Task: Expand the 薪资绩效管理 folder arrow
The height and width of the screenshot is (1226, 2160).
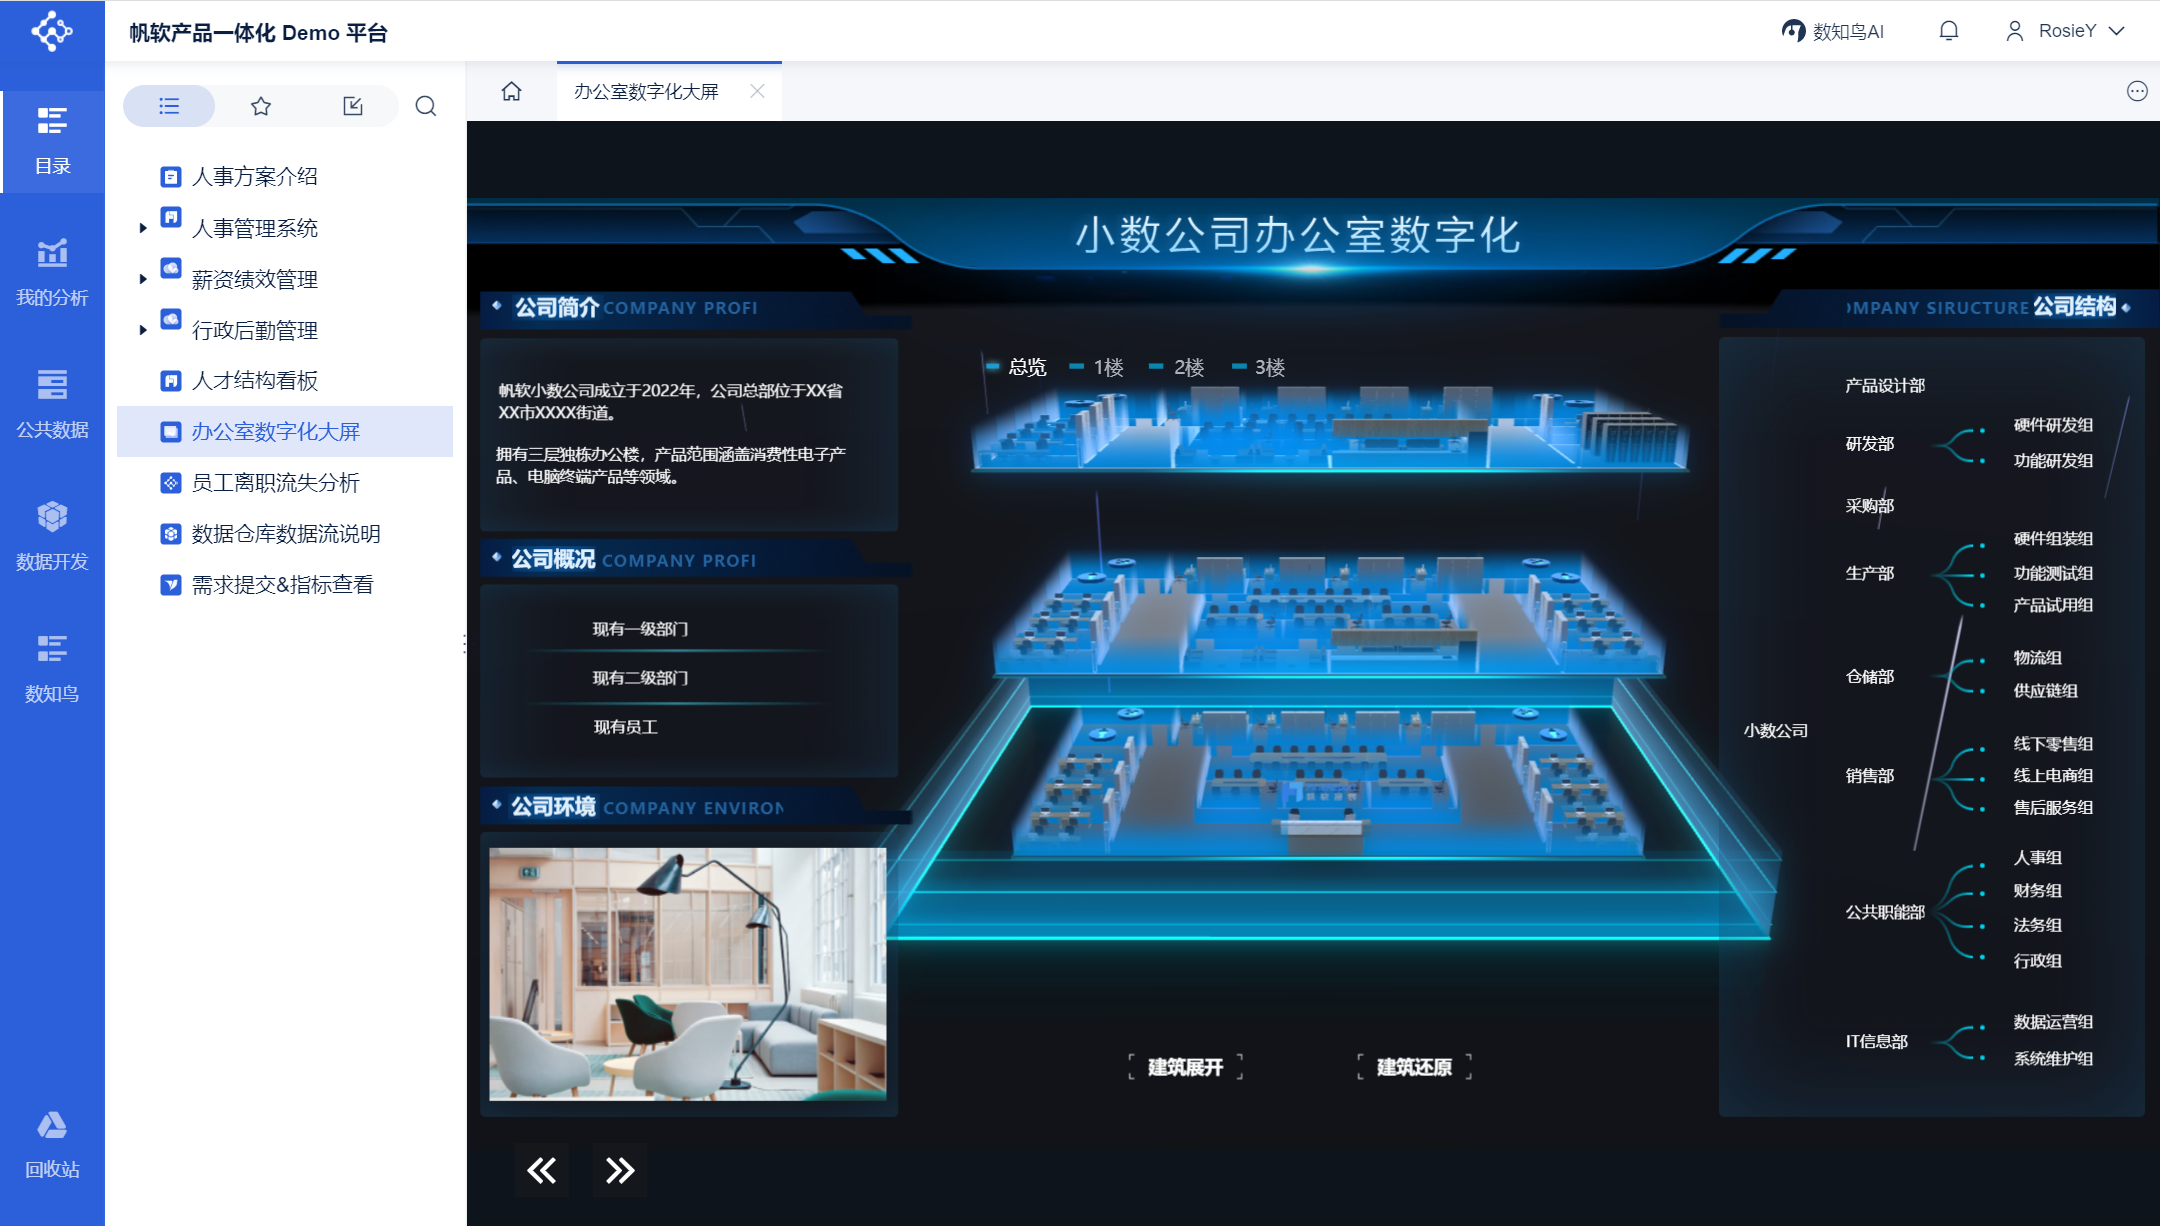Action: pos(143,279)
